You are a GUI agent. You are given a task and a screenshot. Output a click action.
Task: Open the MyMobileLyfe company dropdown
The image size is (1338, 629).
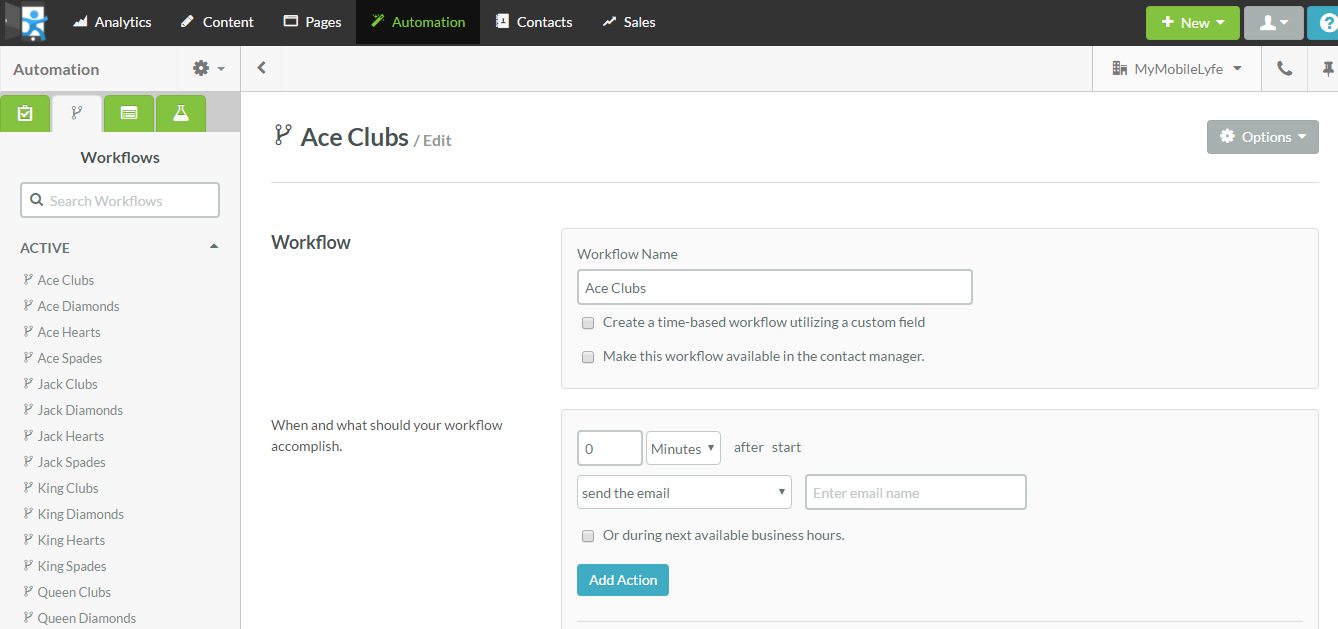click(1177, 69)
